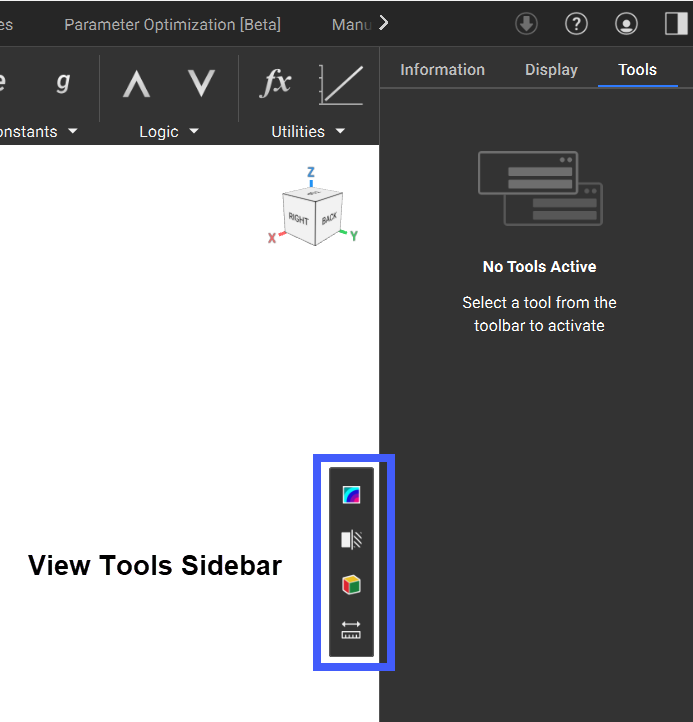The height and width of the screenshot is (722, 693).
Task: Open the field viewer color tool
Action: pyautogui.click(x=351, y=495)
